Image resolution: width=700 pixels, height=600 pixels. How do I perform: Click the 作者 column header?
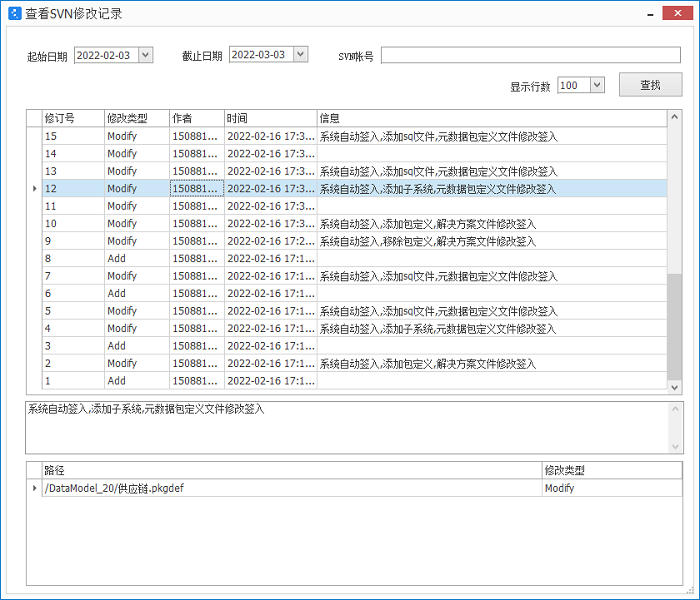(195, 118)
